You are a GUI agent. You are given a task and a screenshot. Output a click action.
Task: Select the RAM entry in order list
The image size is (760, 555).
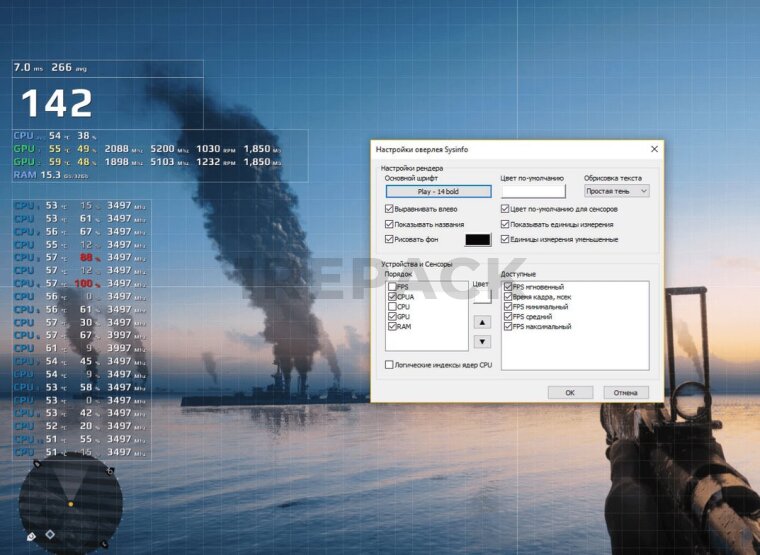[405, 326]
